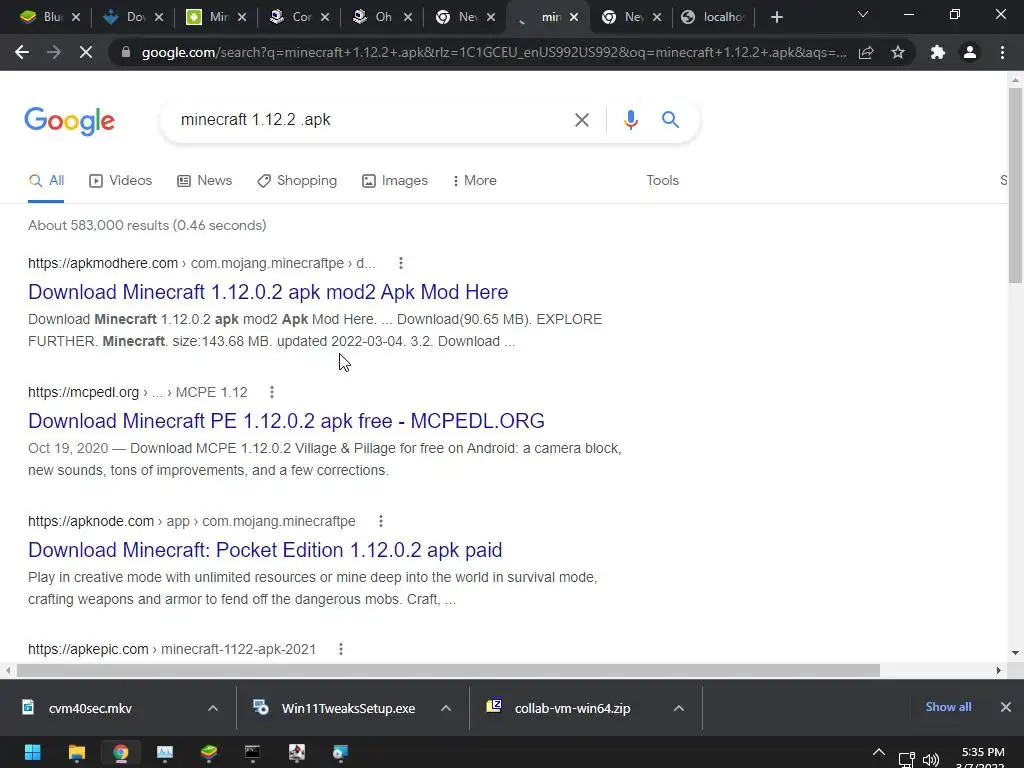Search by voice microphone icon

[630, 120]
